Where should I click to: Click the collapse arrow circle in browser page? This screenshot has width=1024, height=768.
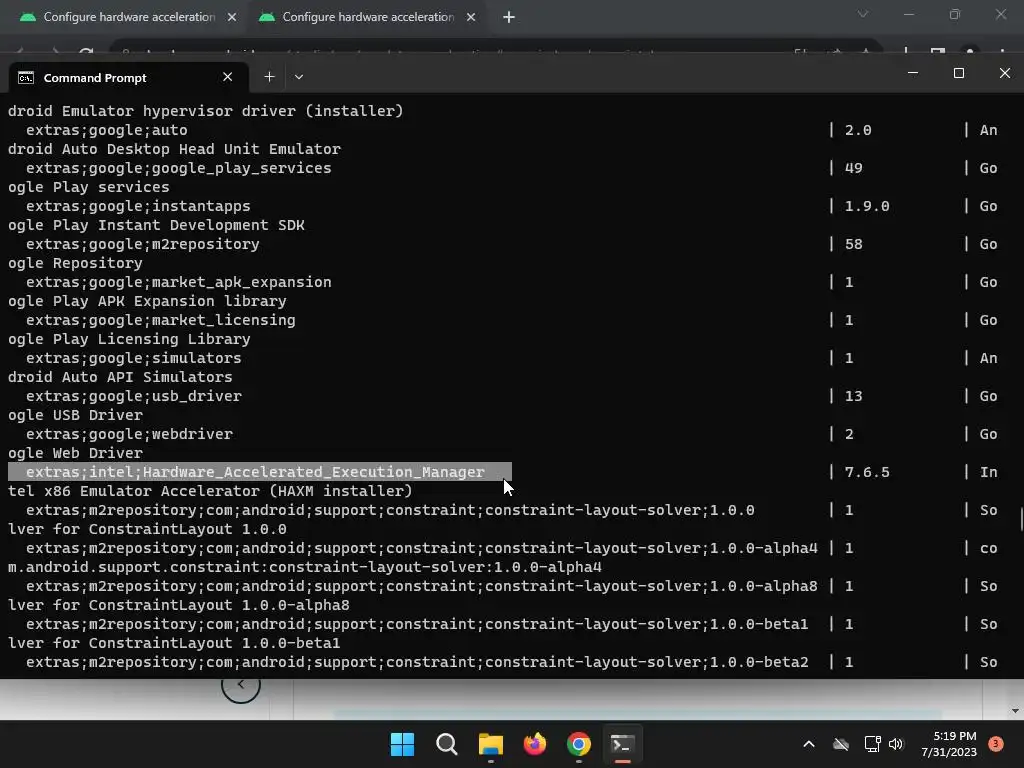pyautogui.click(x=240, y=684)
